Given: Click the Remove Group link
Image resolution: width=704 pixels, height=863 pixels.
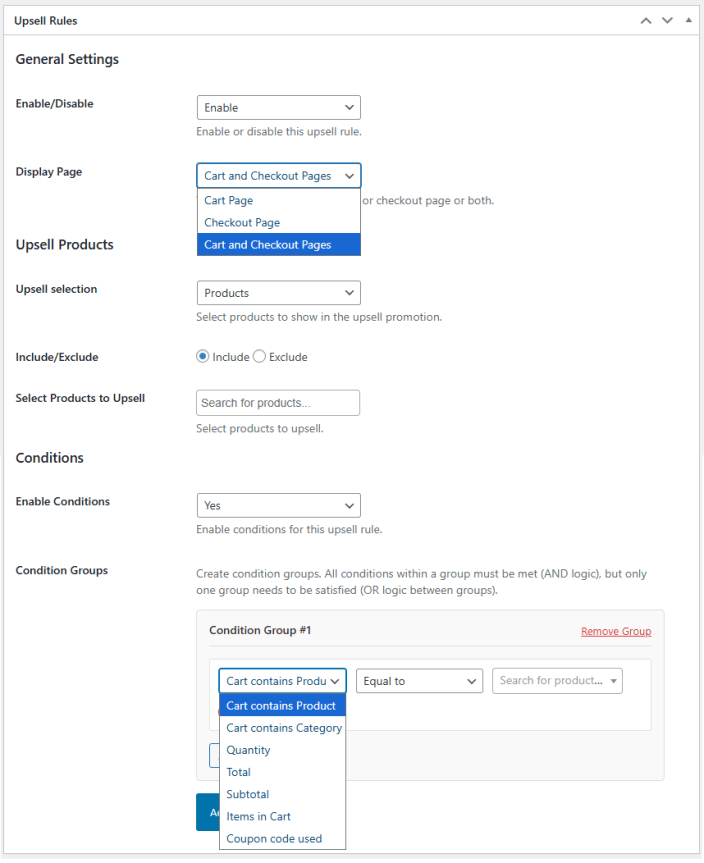Looking at the screenshot, I should (615, 631).
